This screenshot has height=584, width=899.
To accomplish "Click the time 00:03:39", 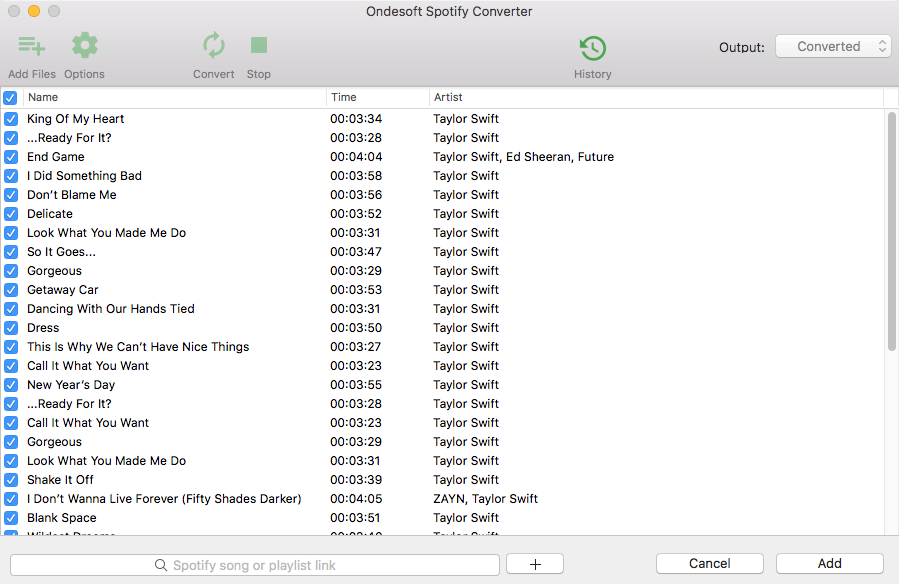I will click(x=356, y=480).
